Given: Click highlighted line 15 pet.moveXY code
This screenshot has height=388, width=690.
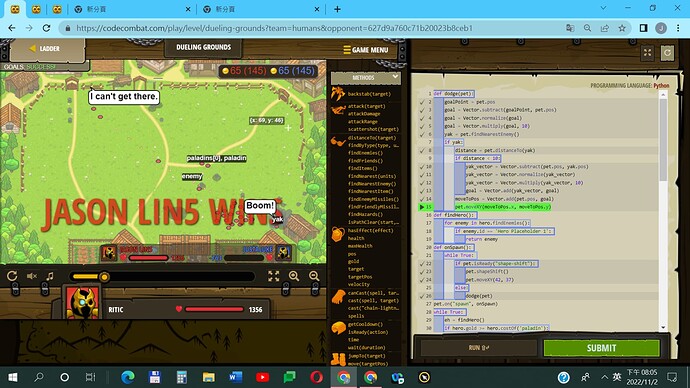Looking at the screenshot, I should [x=503, y=207].
